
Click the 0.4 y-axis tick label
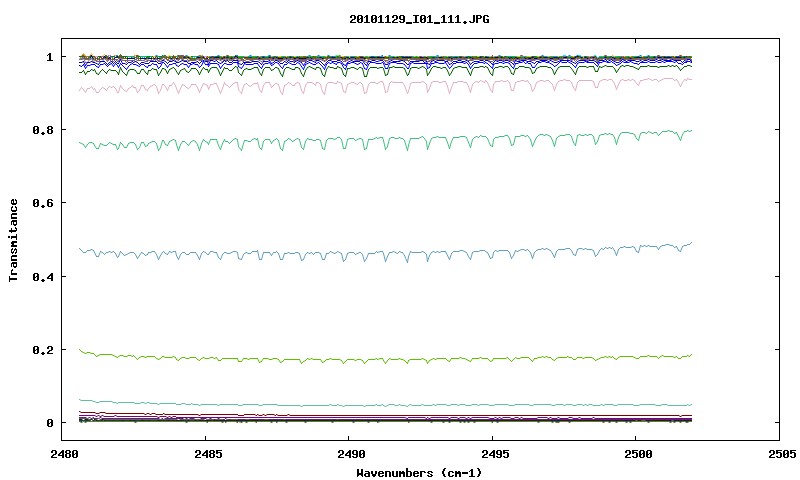43,276
